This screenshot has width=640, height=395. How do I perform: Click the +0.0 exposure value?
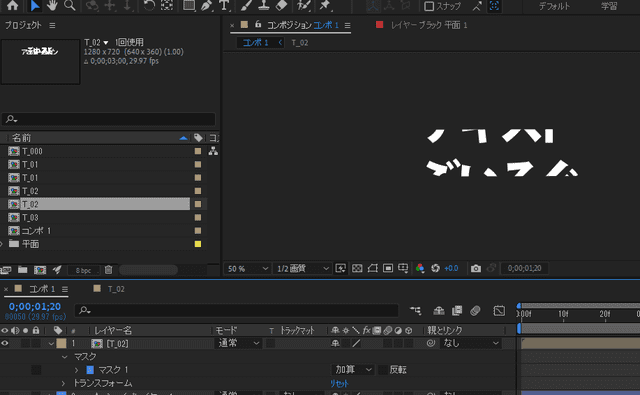coord(451,268)
